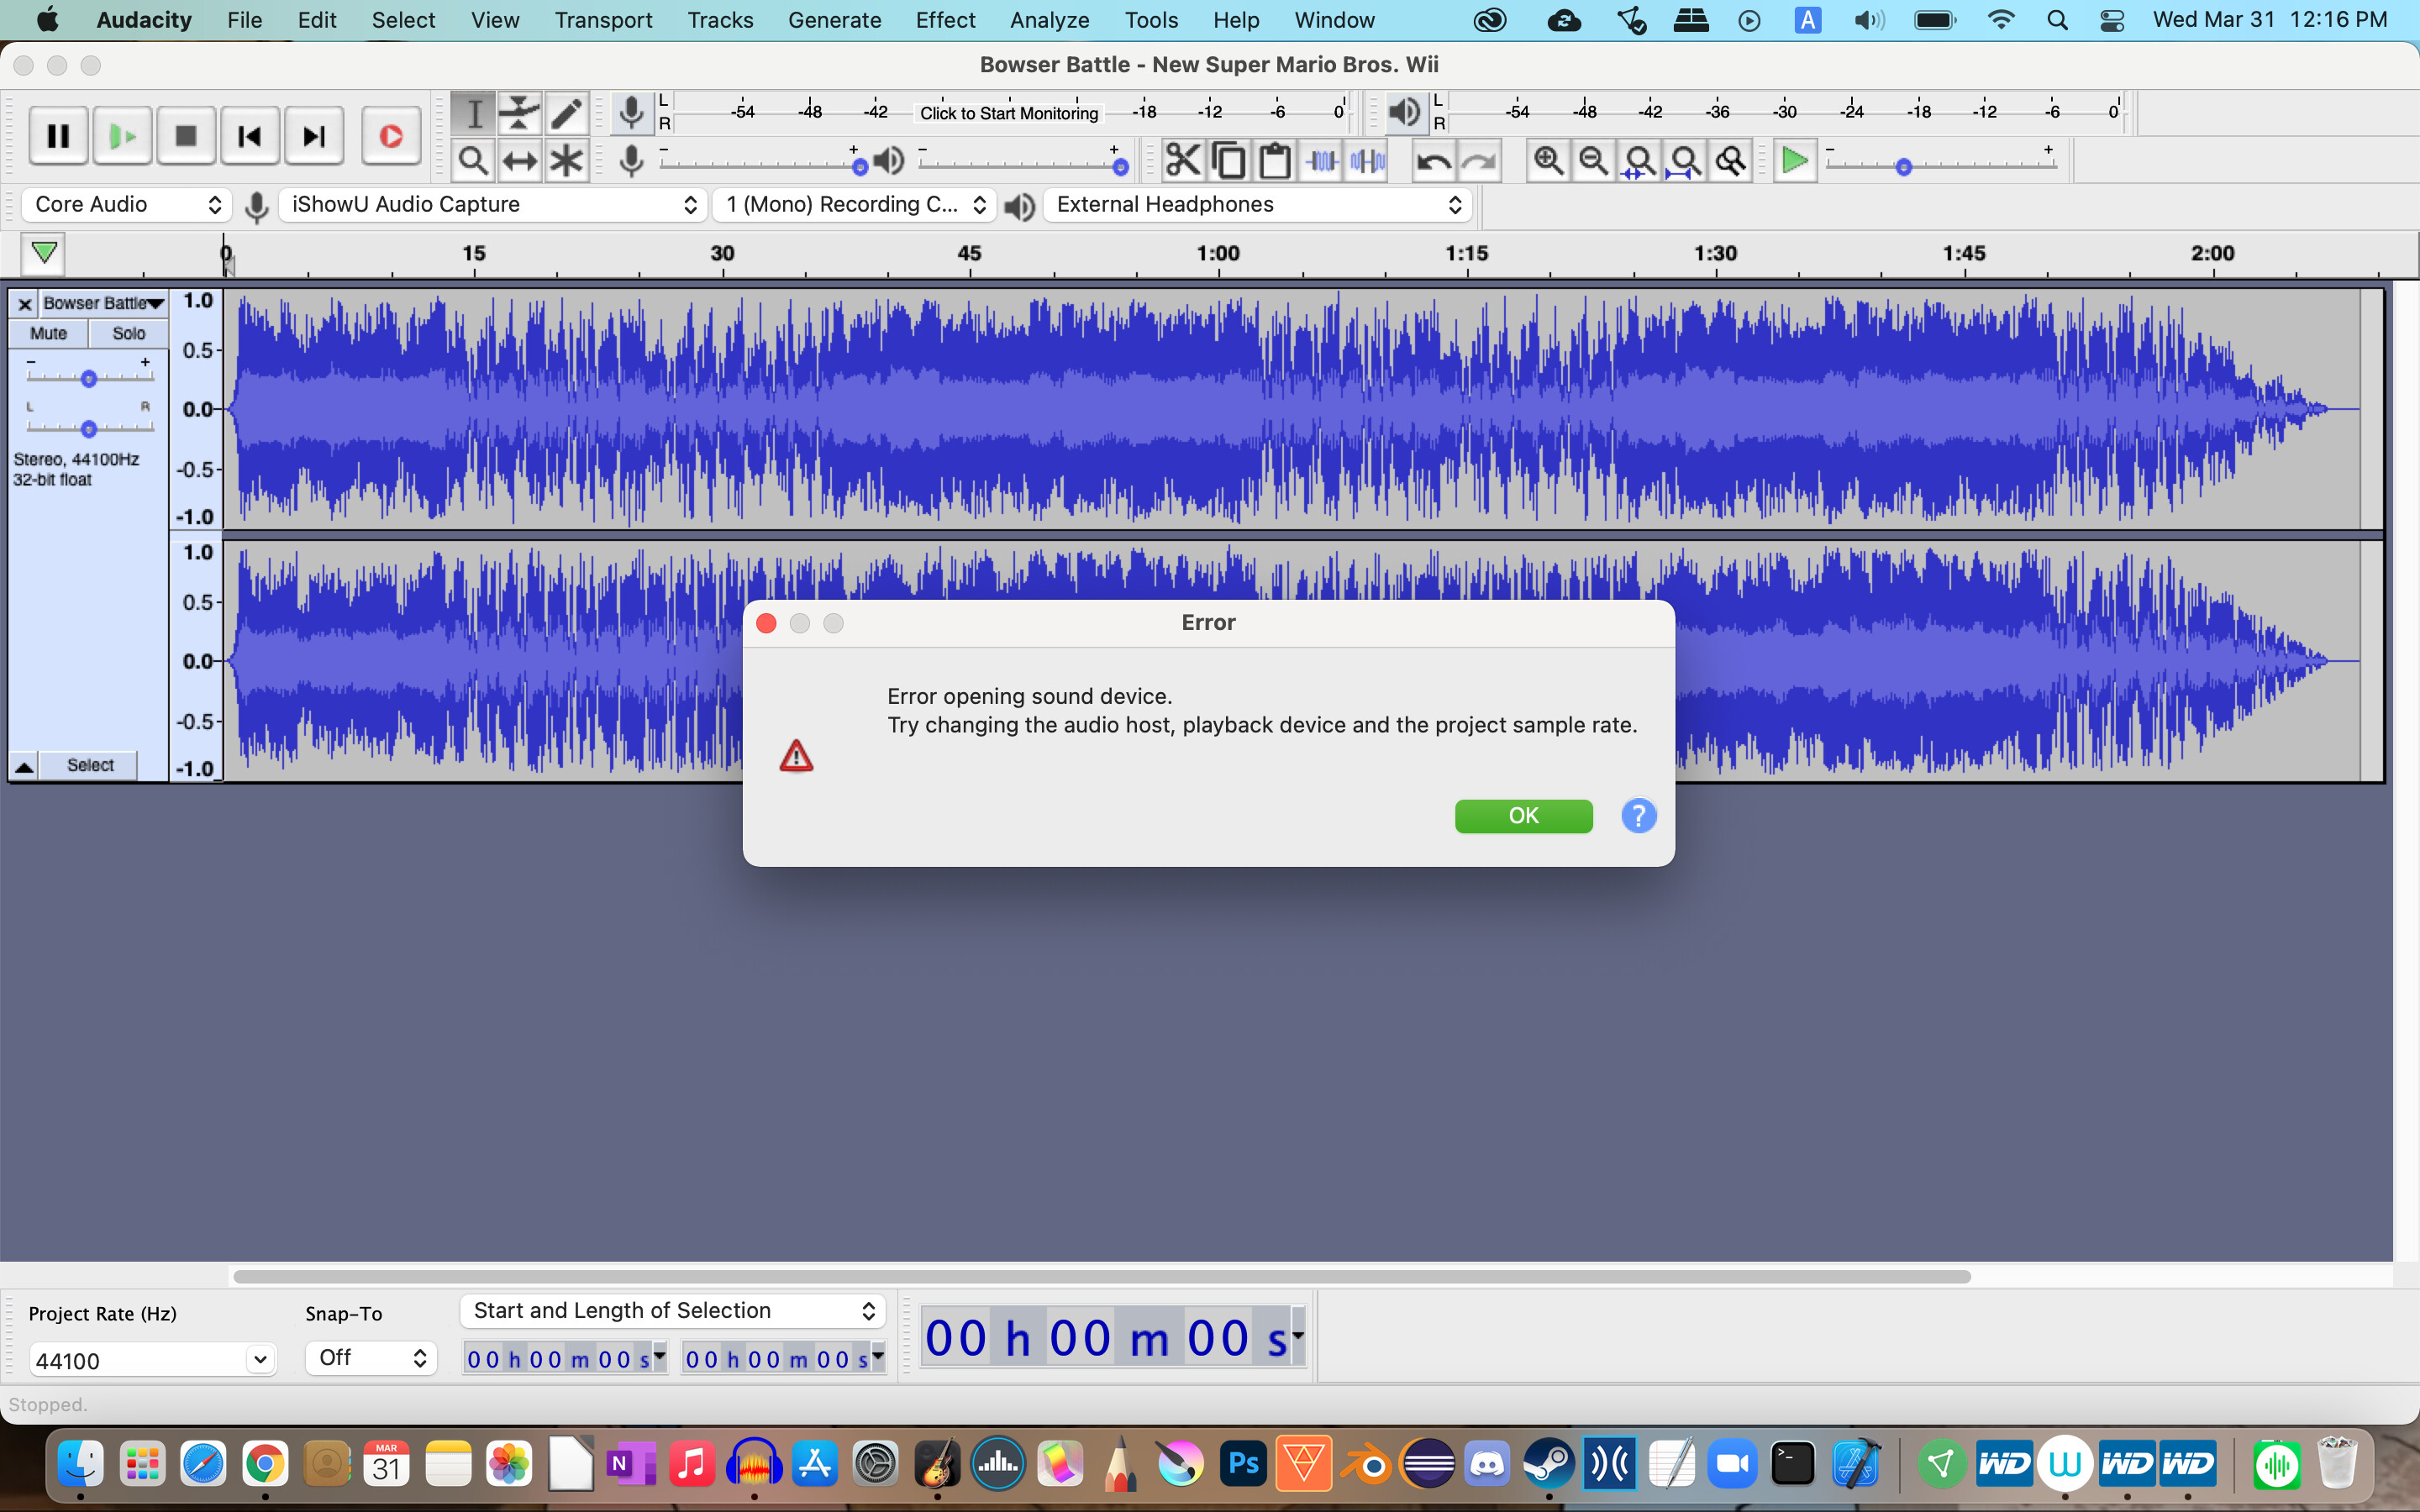The width and height of the screenshot is (2420, 1512).
Task: Open the record meter microphone menu
Action: pyautogui.click(x=631, y=112)
